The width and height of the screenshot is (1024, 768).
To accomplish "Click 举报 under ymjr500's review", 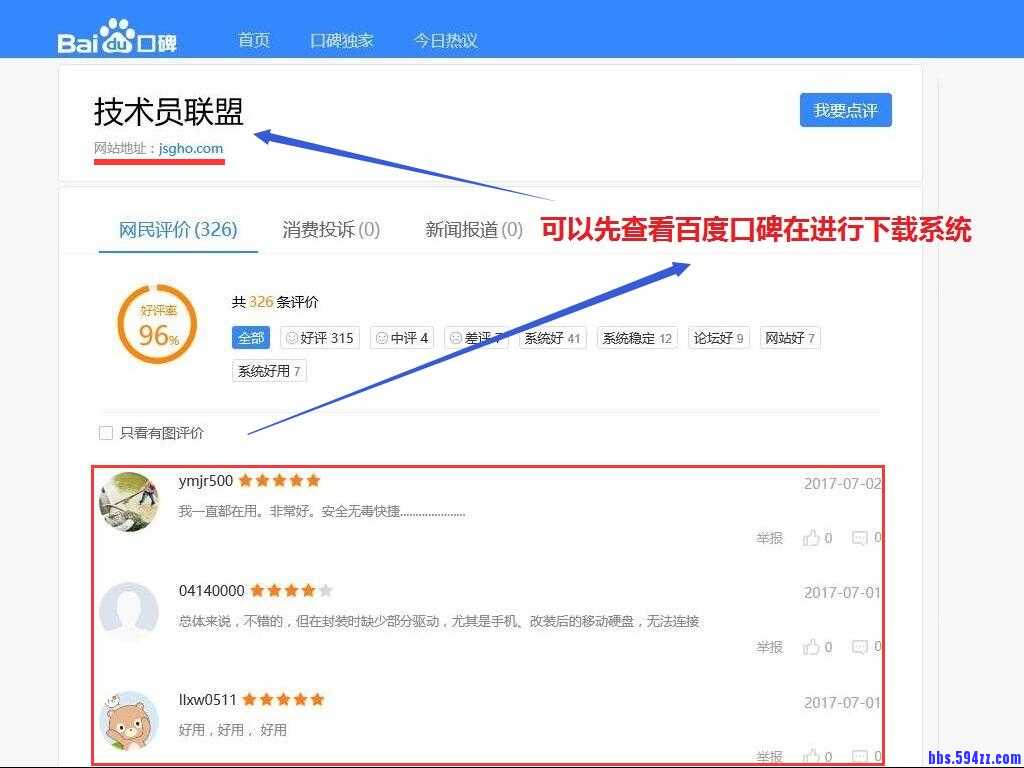I will pos(769,538).
